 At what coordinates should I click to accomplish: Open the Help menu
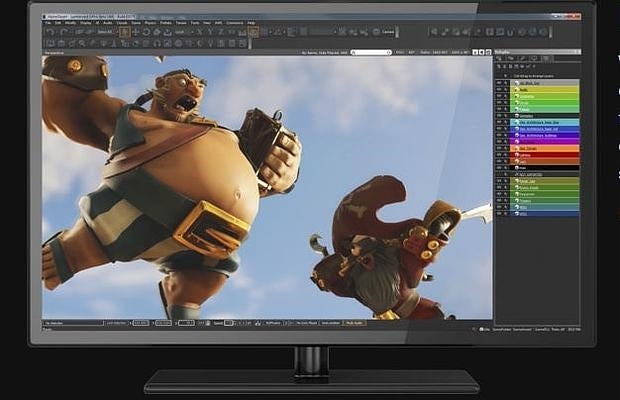(x=251, y=23)
